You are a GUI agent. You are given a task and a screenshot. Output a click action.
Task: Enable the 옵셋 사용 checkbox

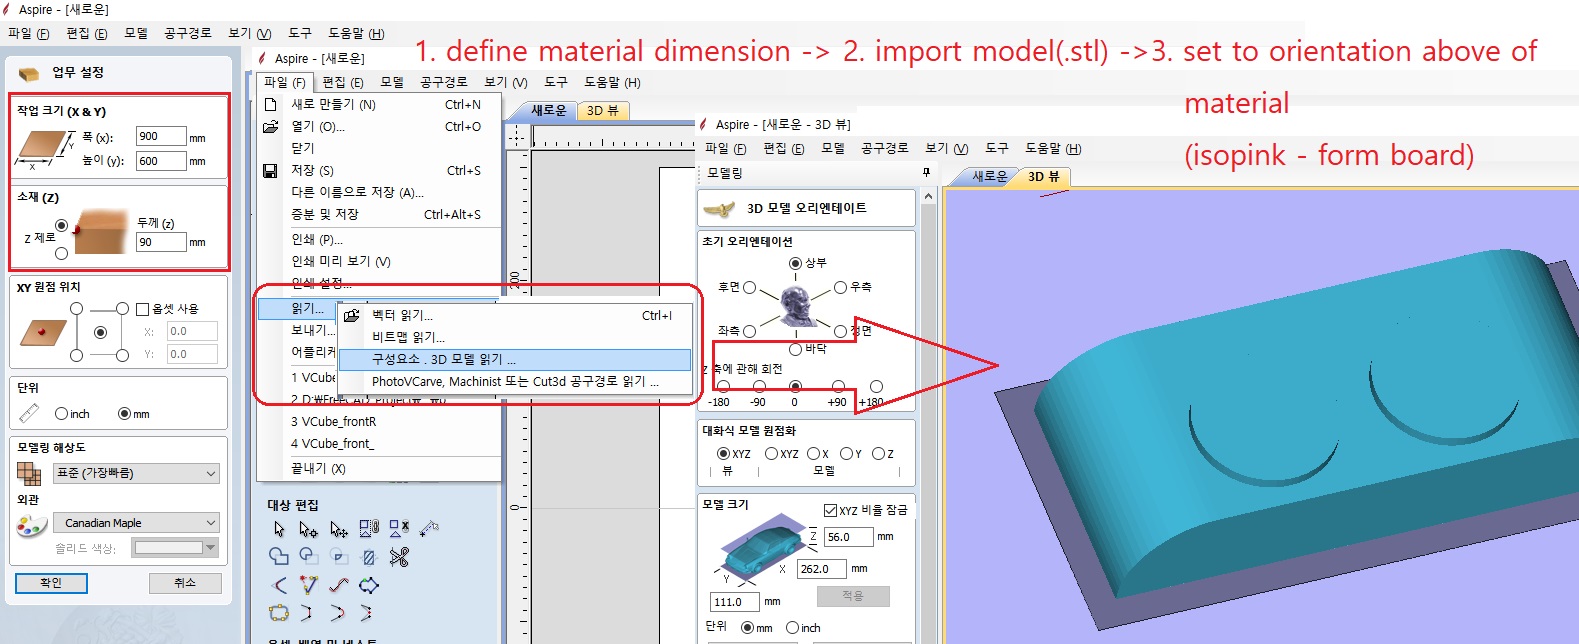(x=142, y=309)
